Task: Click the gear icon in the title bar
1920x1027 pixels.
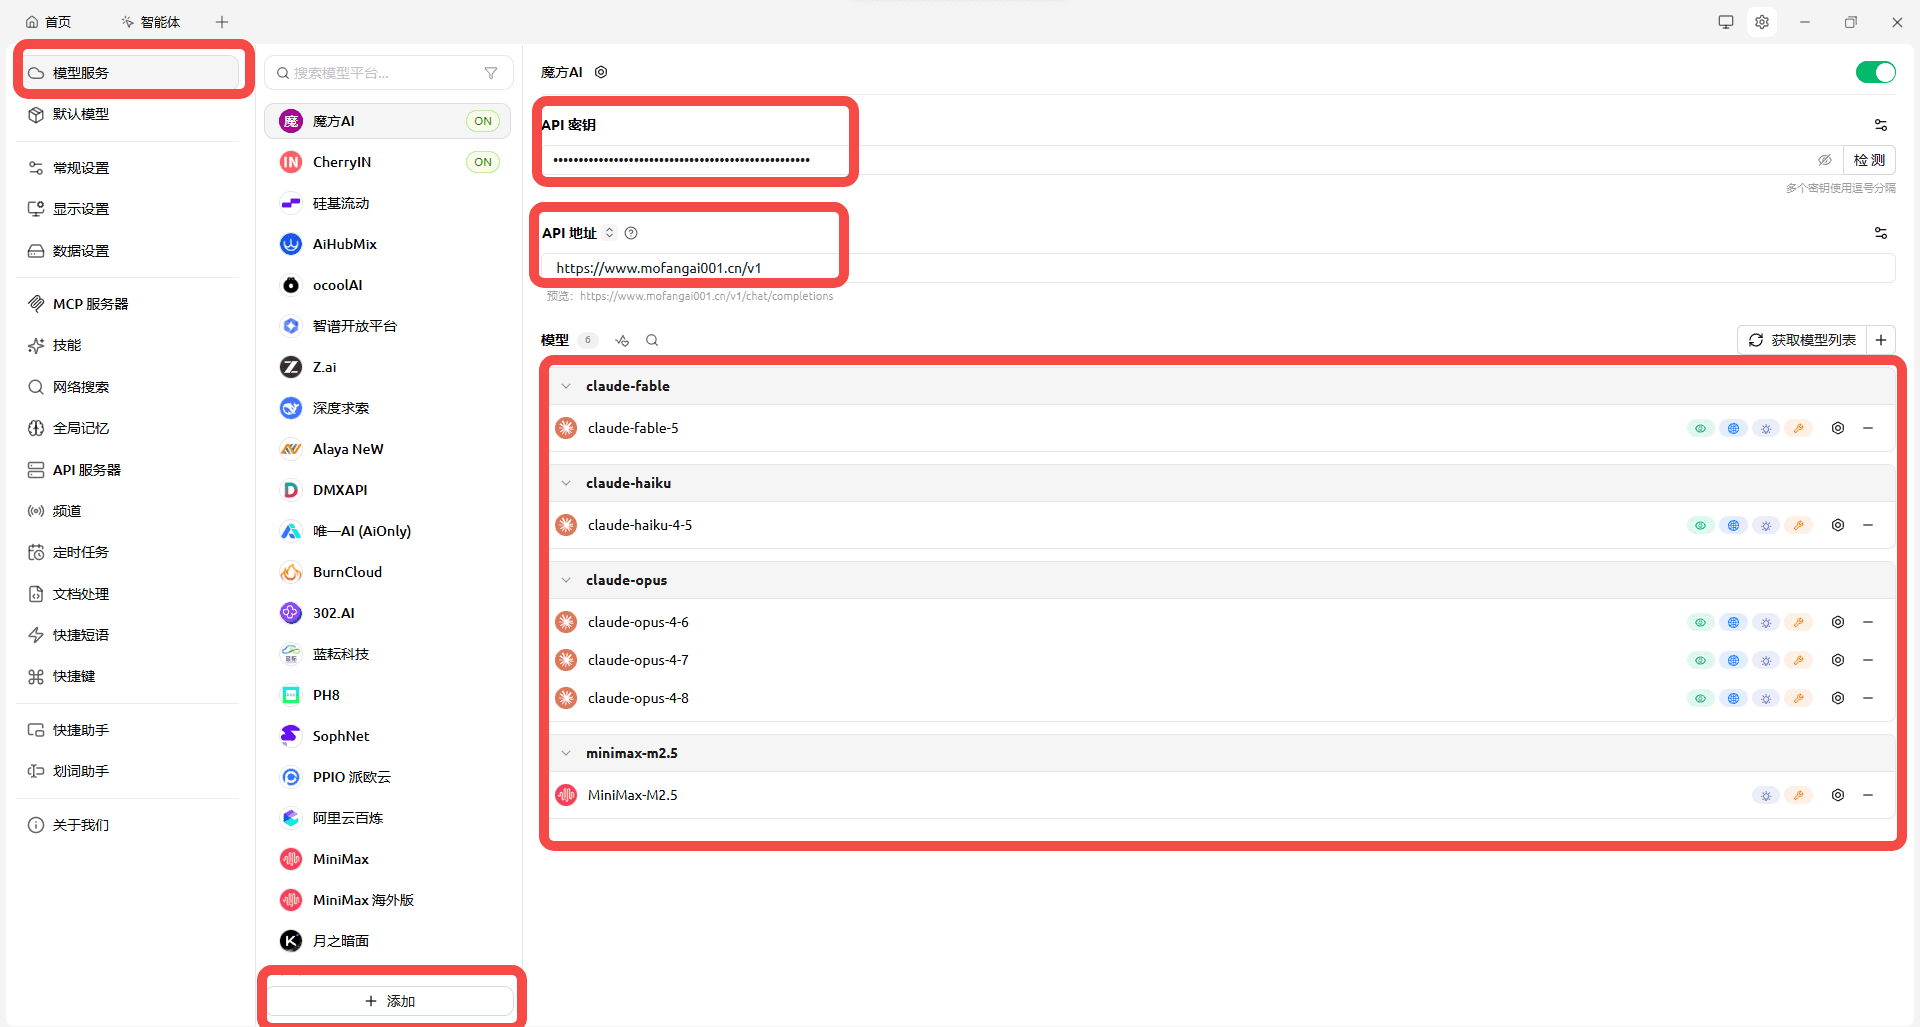Action: 1762,22
